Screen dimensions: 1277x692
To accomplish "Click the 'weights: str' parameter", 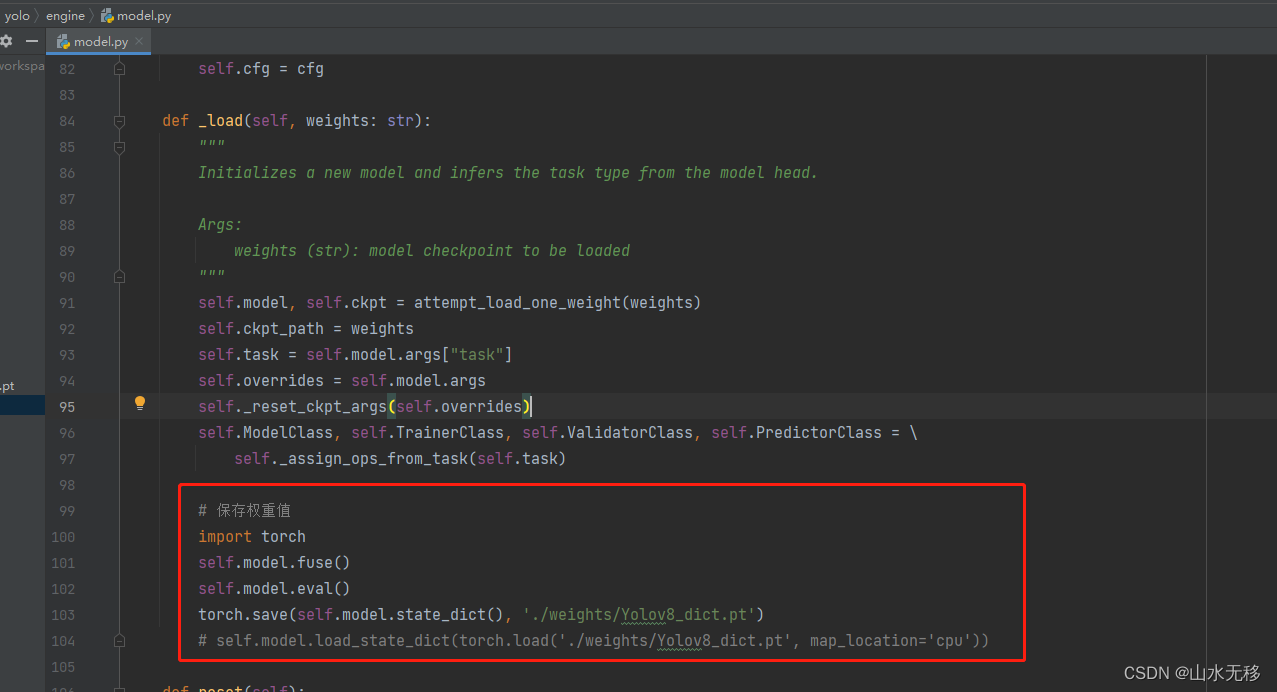I will point(360,121).
